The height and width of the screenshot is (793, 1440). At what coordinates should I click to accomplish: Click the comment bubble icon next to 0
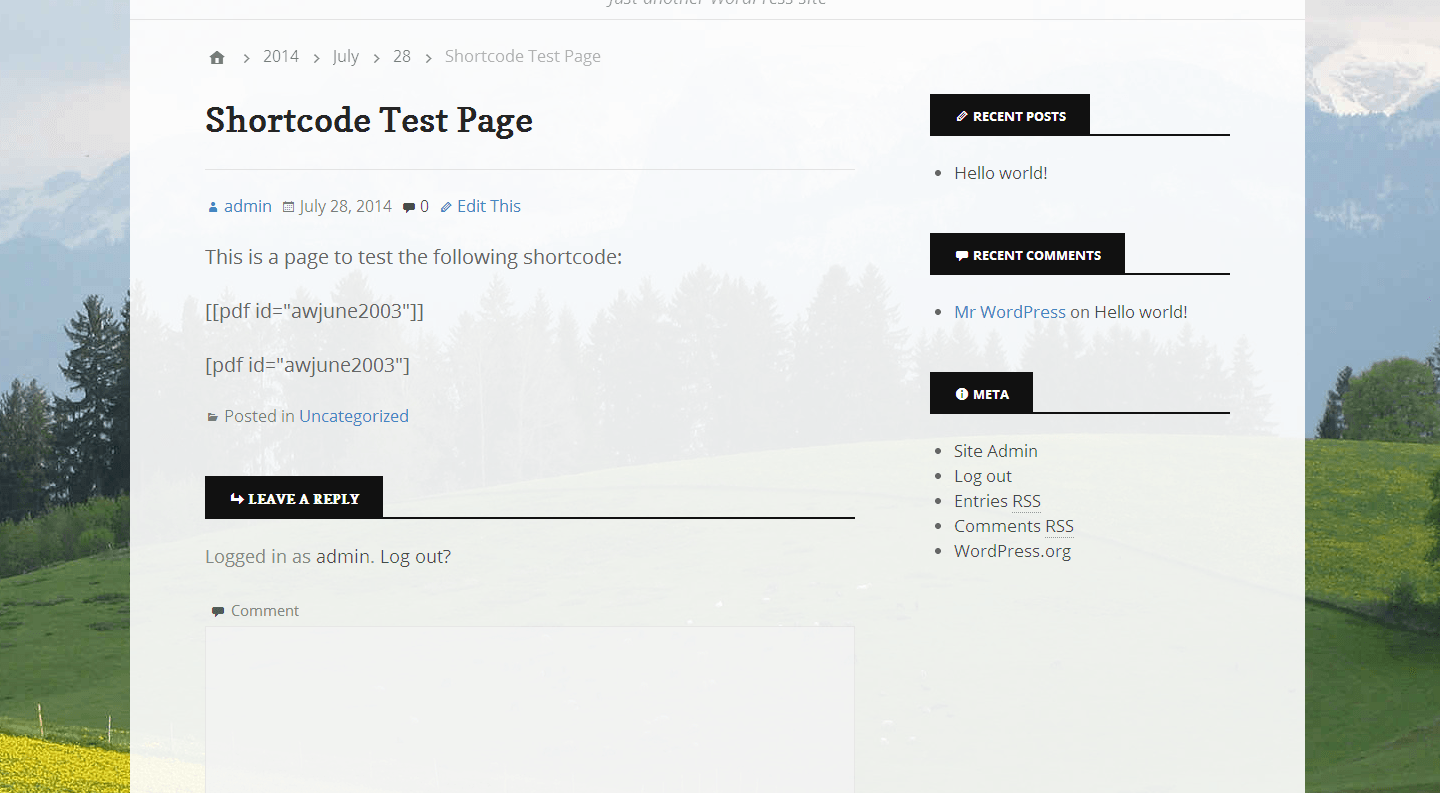pos(408,207)
